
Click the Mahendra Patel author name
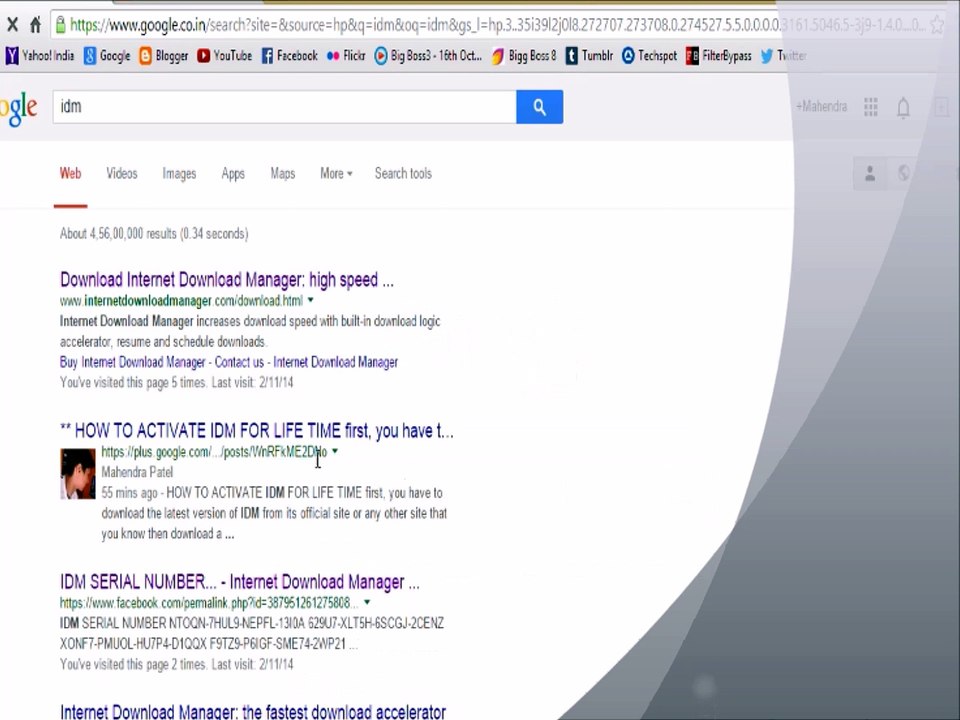(137, 472)
